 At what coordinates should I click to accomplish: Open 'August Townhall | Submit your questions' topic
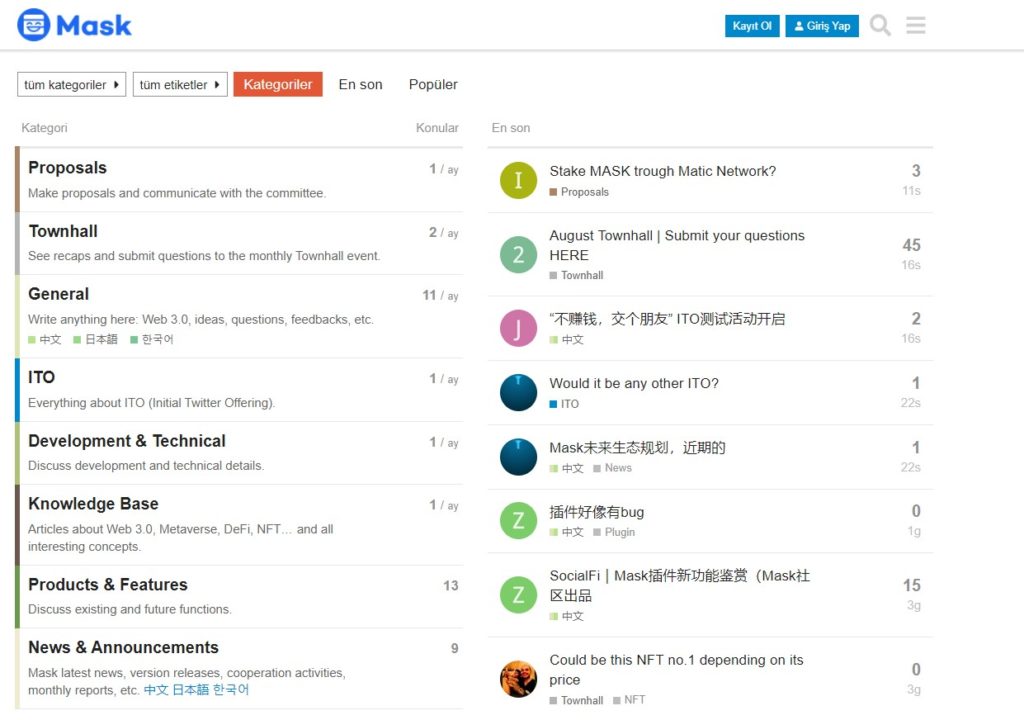click(677, 245)
